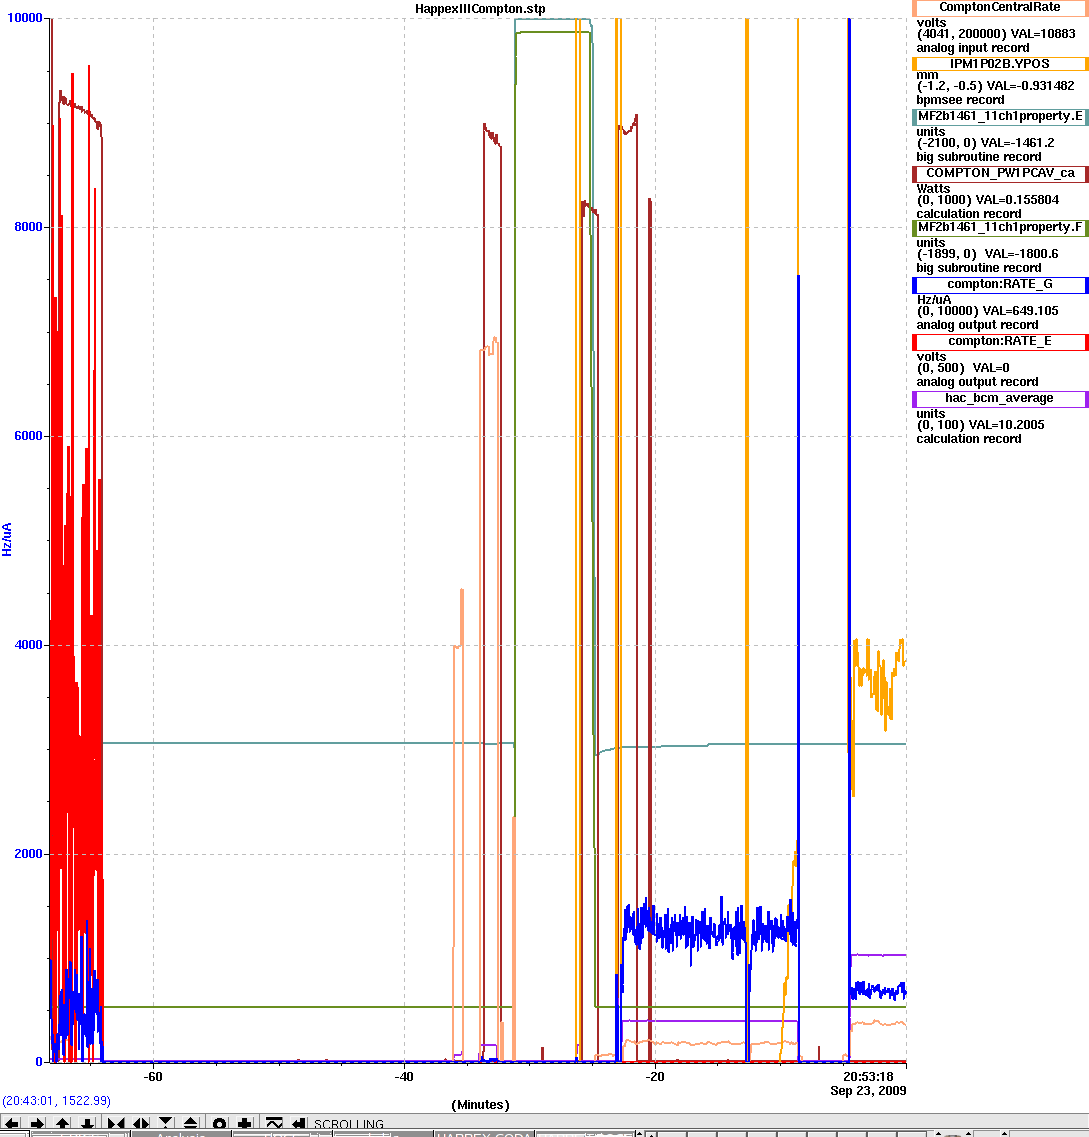Zoom in on the Y axis, hourglass icon
The image size is (1089, 1137).
(166, 1124)
